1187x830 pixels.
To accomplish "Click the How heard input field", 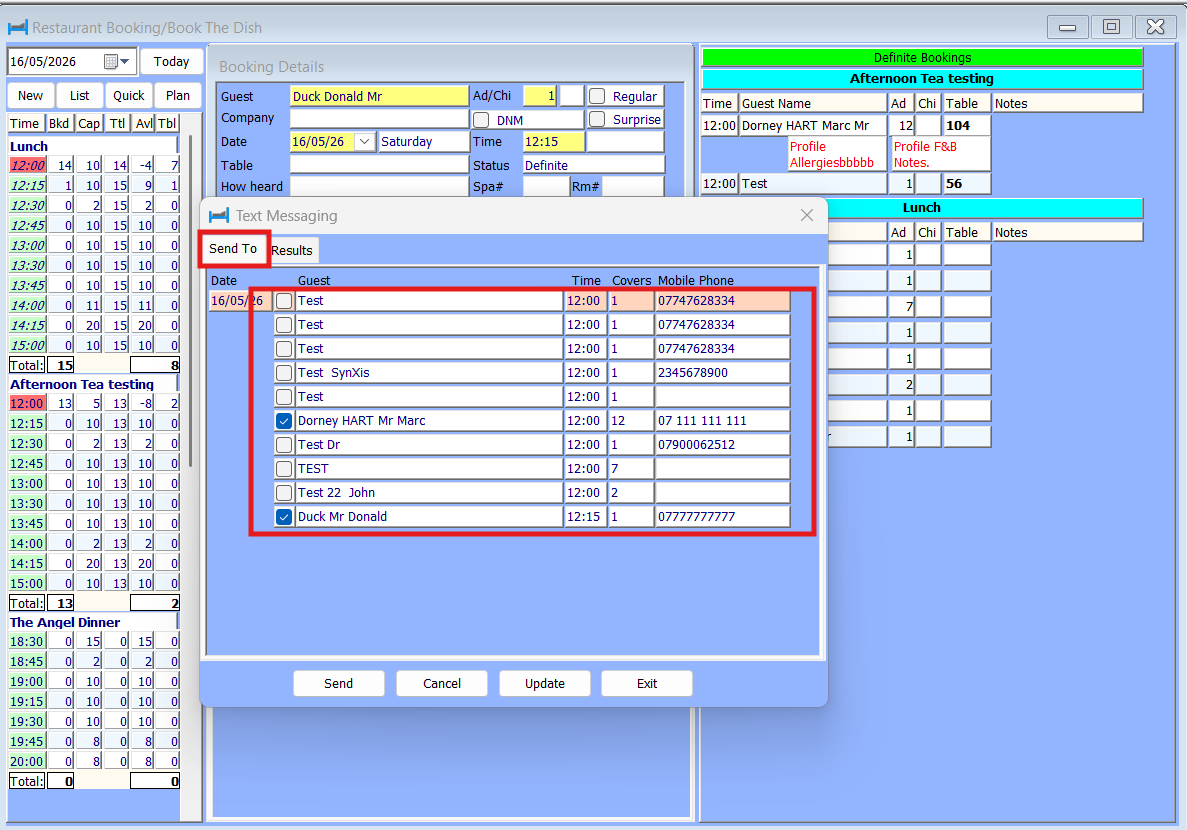I will [379, 186].
